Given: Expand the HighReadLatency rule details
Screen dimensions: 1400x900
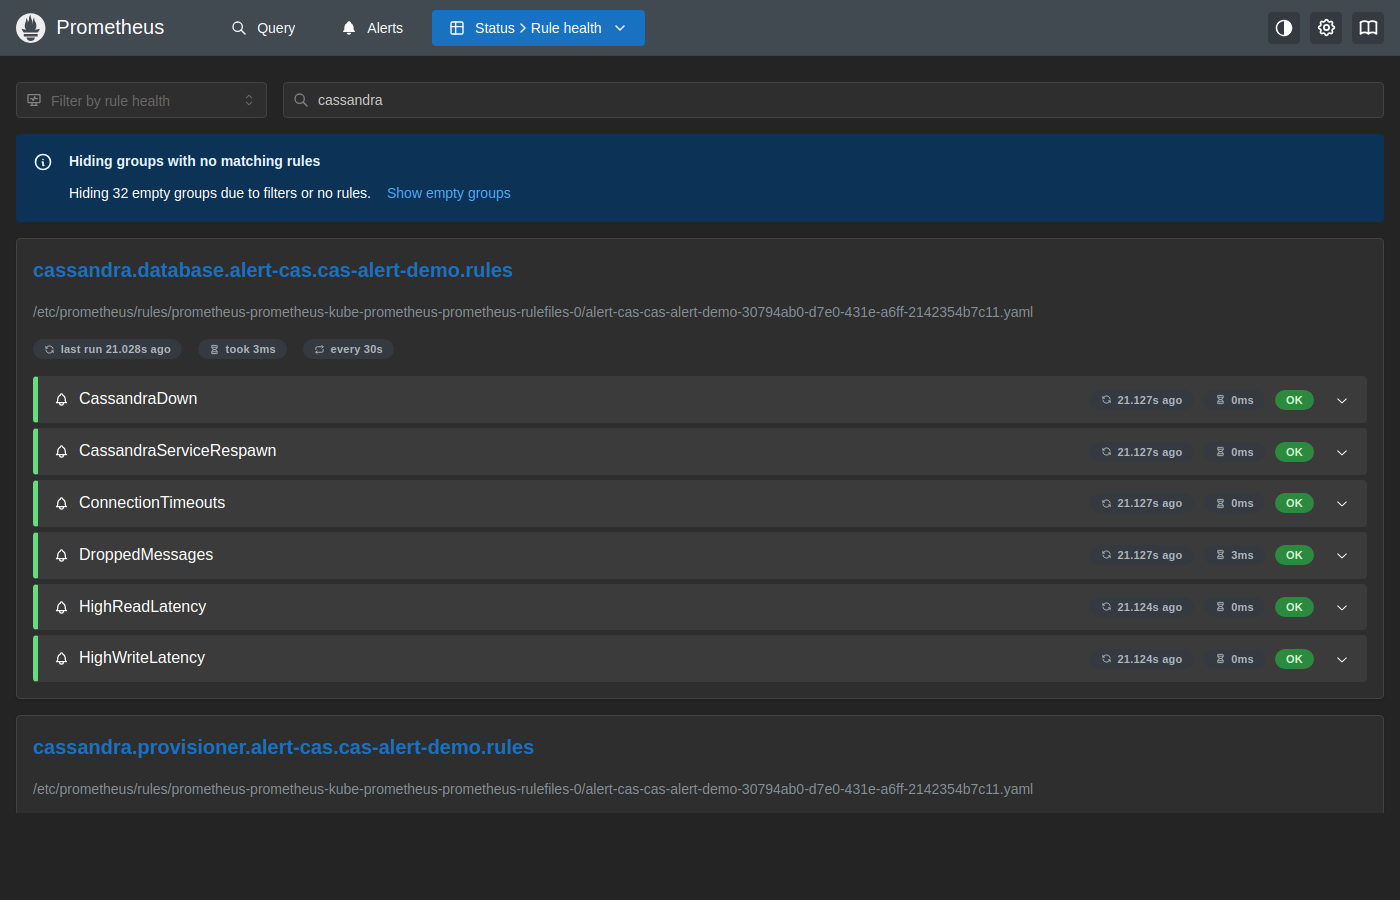Looking at the screenshot, I should coord(1342,607).
